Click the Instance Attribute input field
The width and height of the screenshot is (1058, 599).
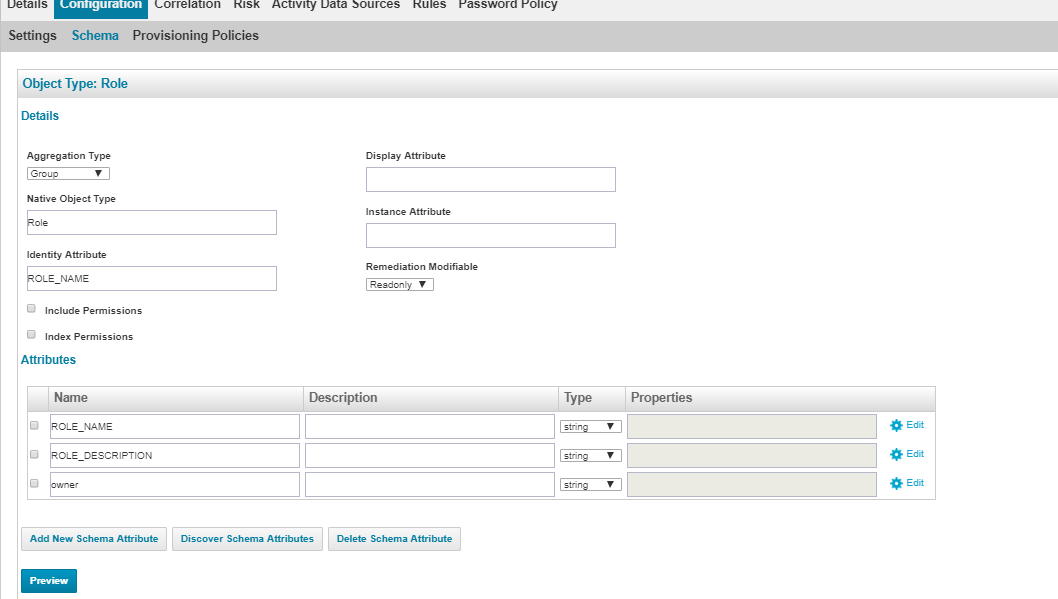(490, 235)
